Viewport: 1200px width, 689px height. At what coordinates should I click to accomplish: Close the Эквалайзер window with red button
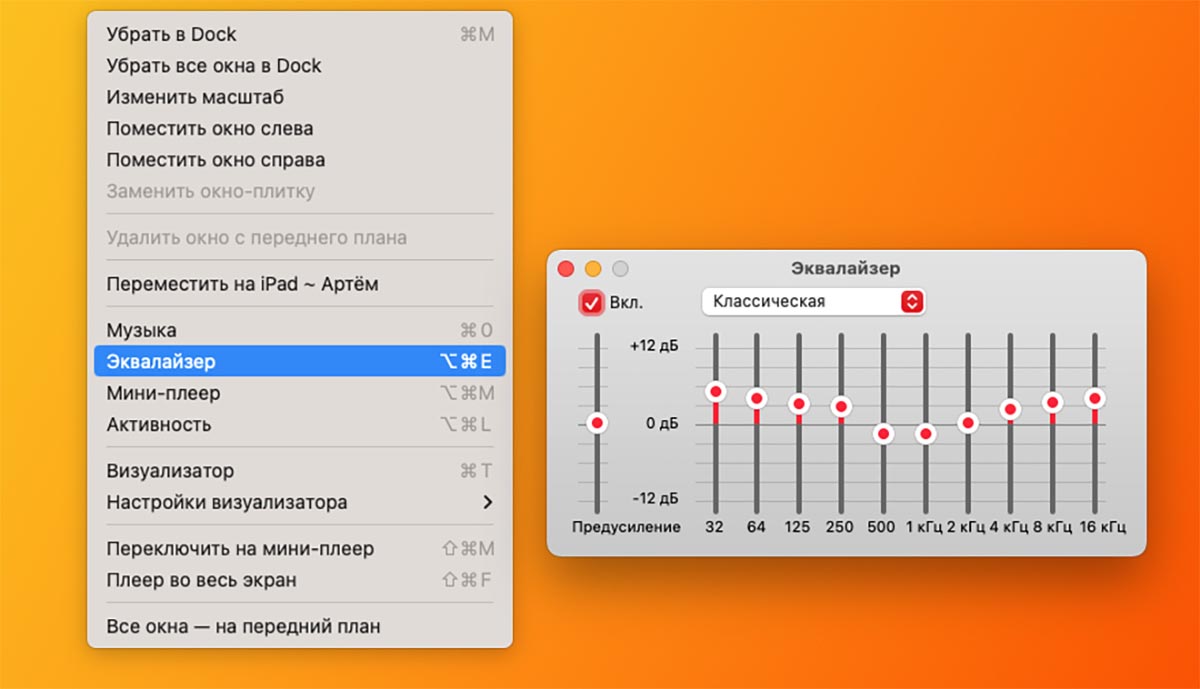(x=566, y=269)
